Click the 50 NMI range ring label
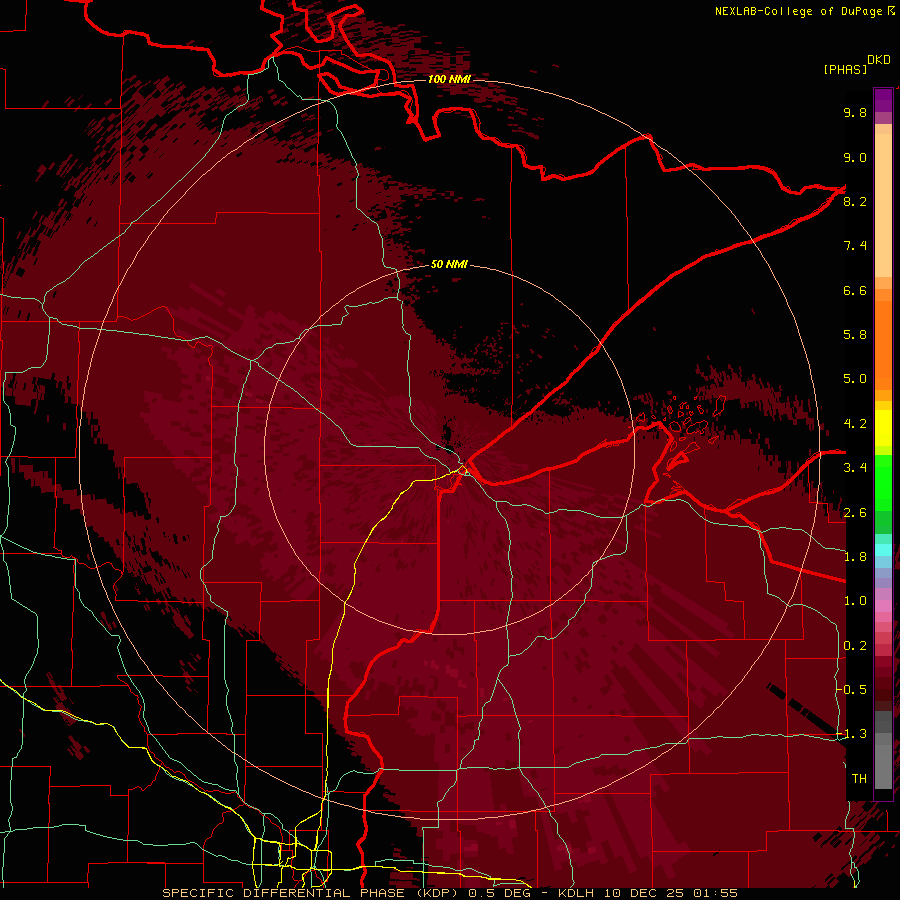 [x=449, y=264]
